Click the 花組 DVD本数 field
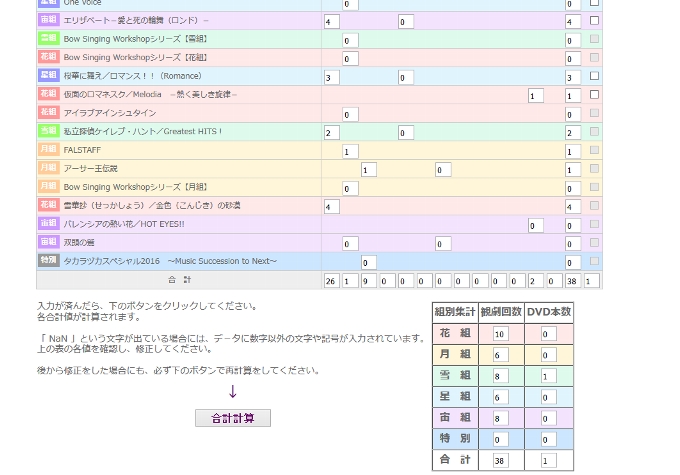 [x=549, y=334]
